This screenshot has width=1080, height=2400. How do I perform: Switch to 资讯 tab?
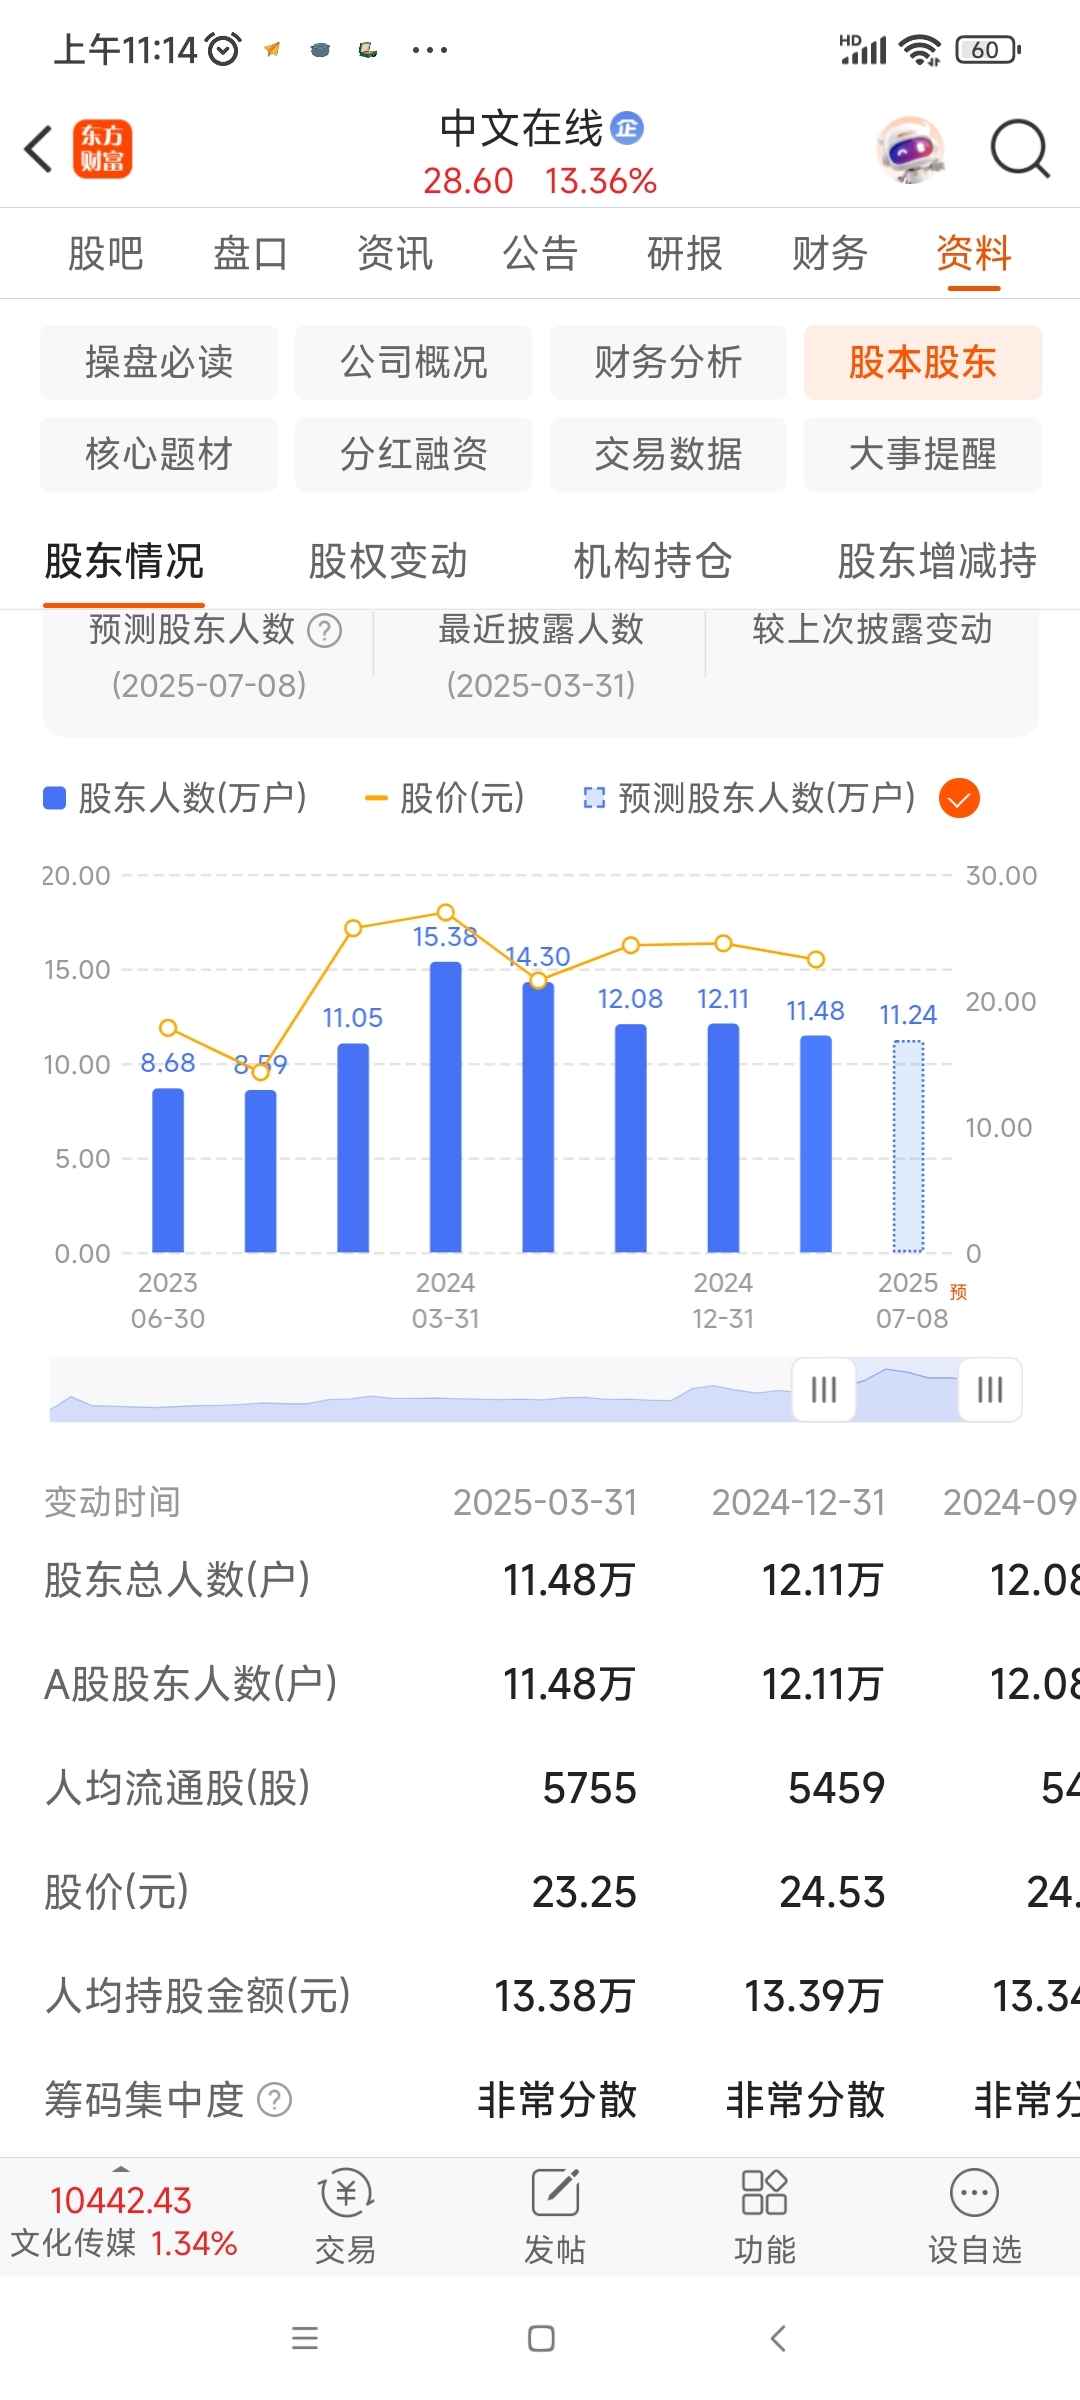[x=395, y=253]
